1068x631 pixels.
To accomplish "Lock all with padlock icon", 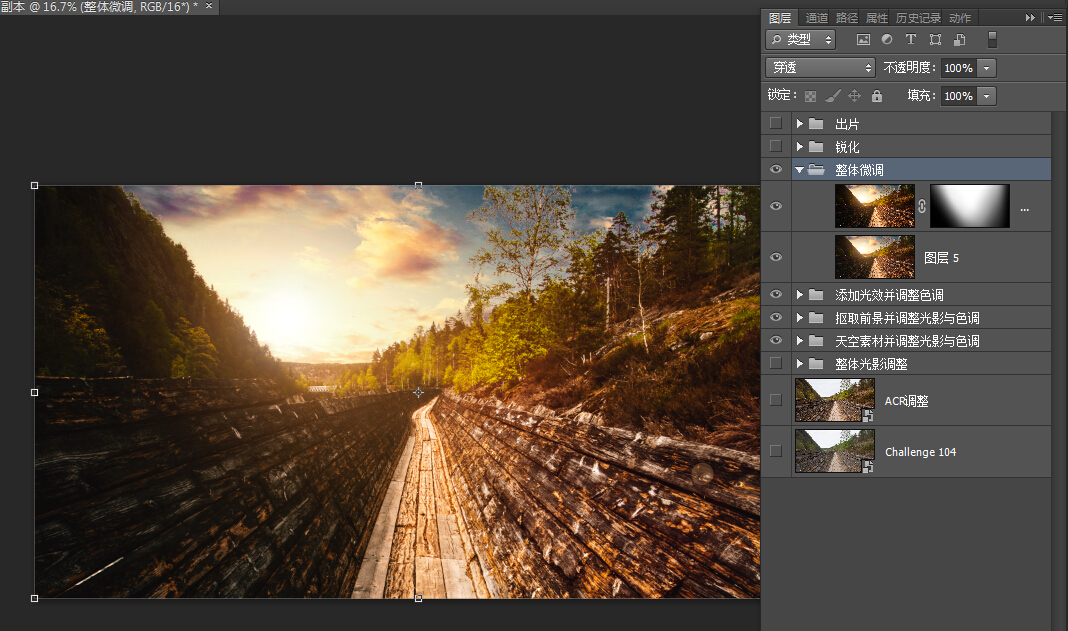I will (877, 96).
